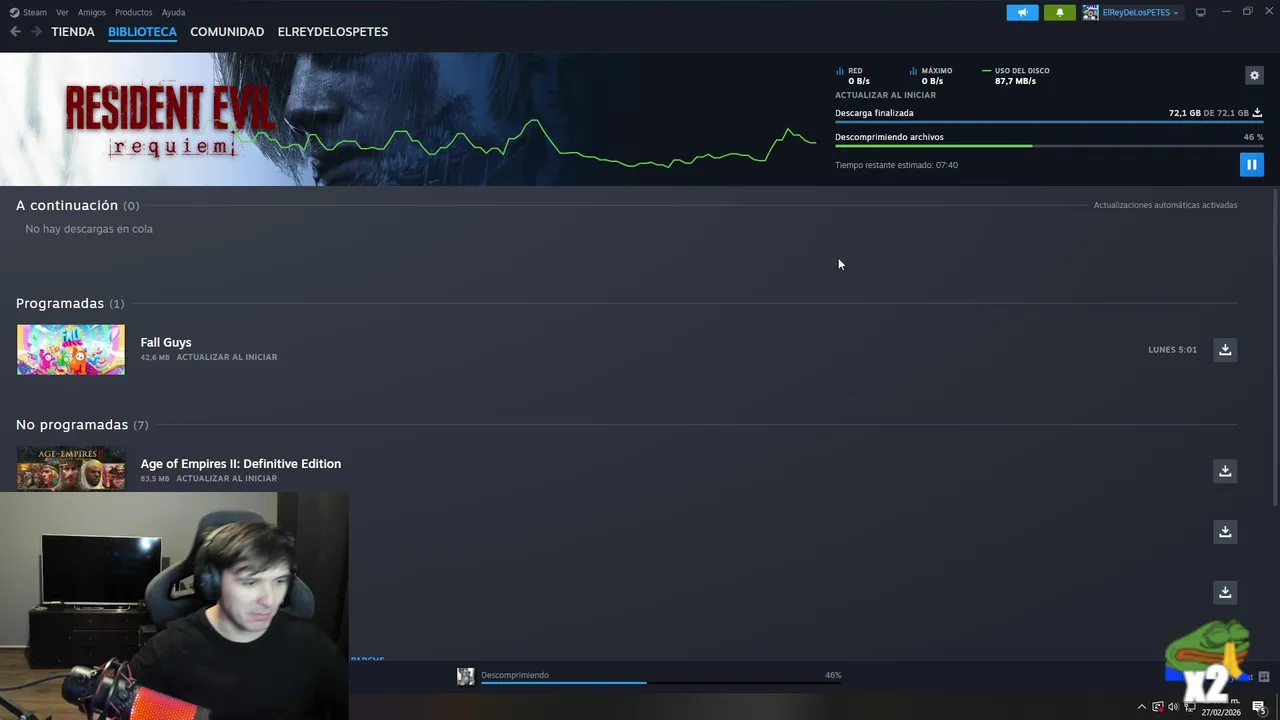Click the taskbar date 27/02/2026
This screenshot has height=720, width=1280.
pyautogui.click(x=1221, y=712)
